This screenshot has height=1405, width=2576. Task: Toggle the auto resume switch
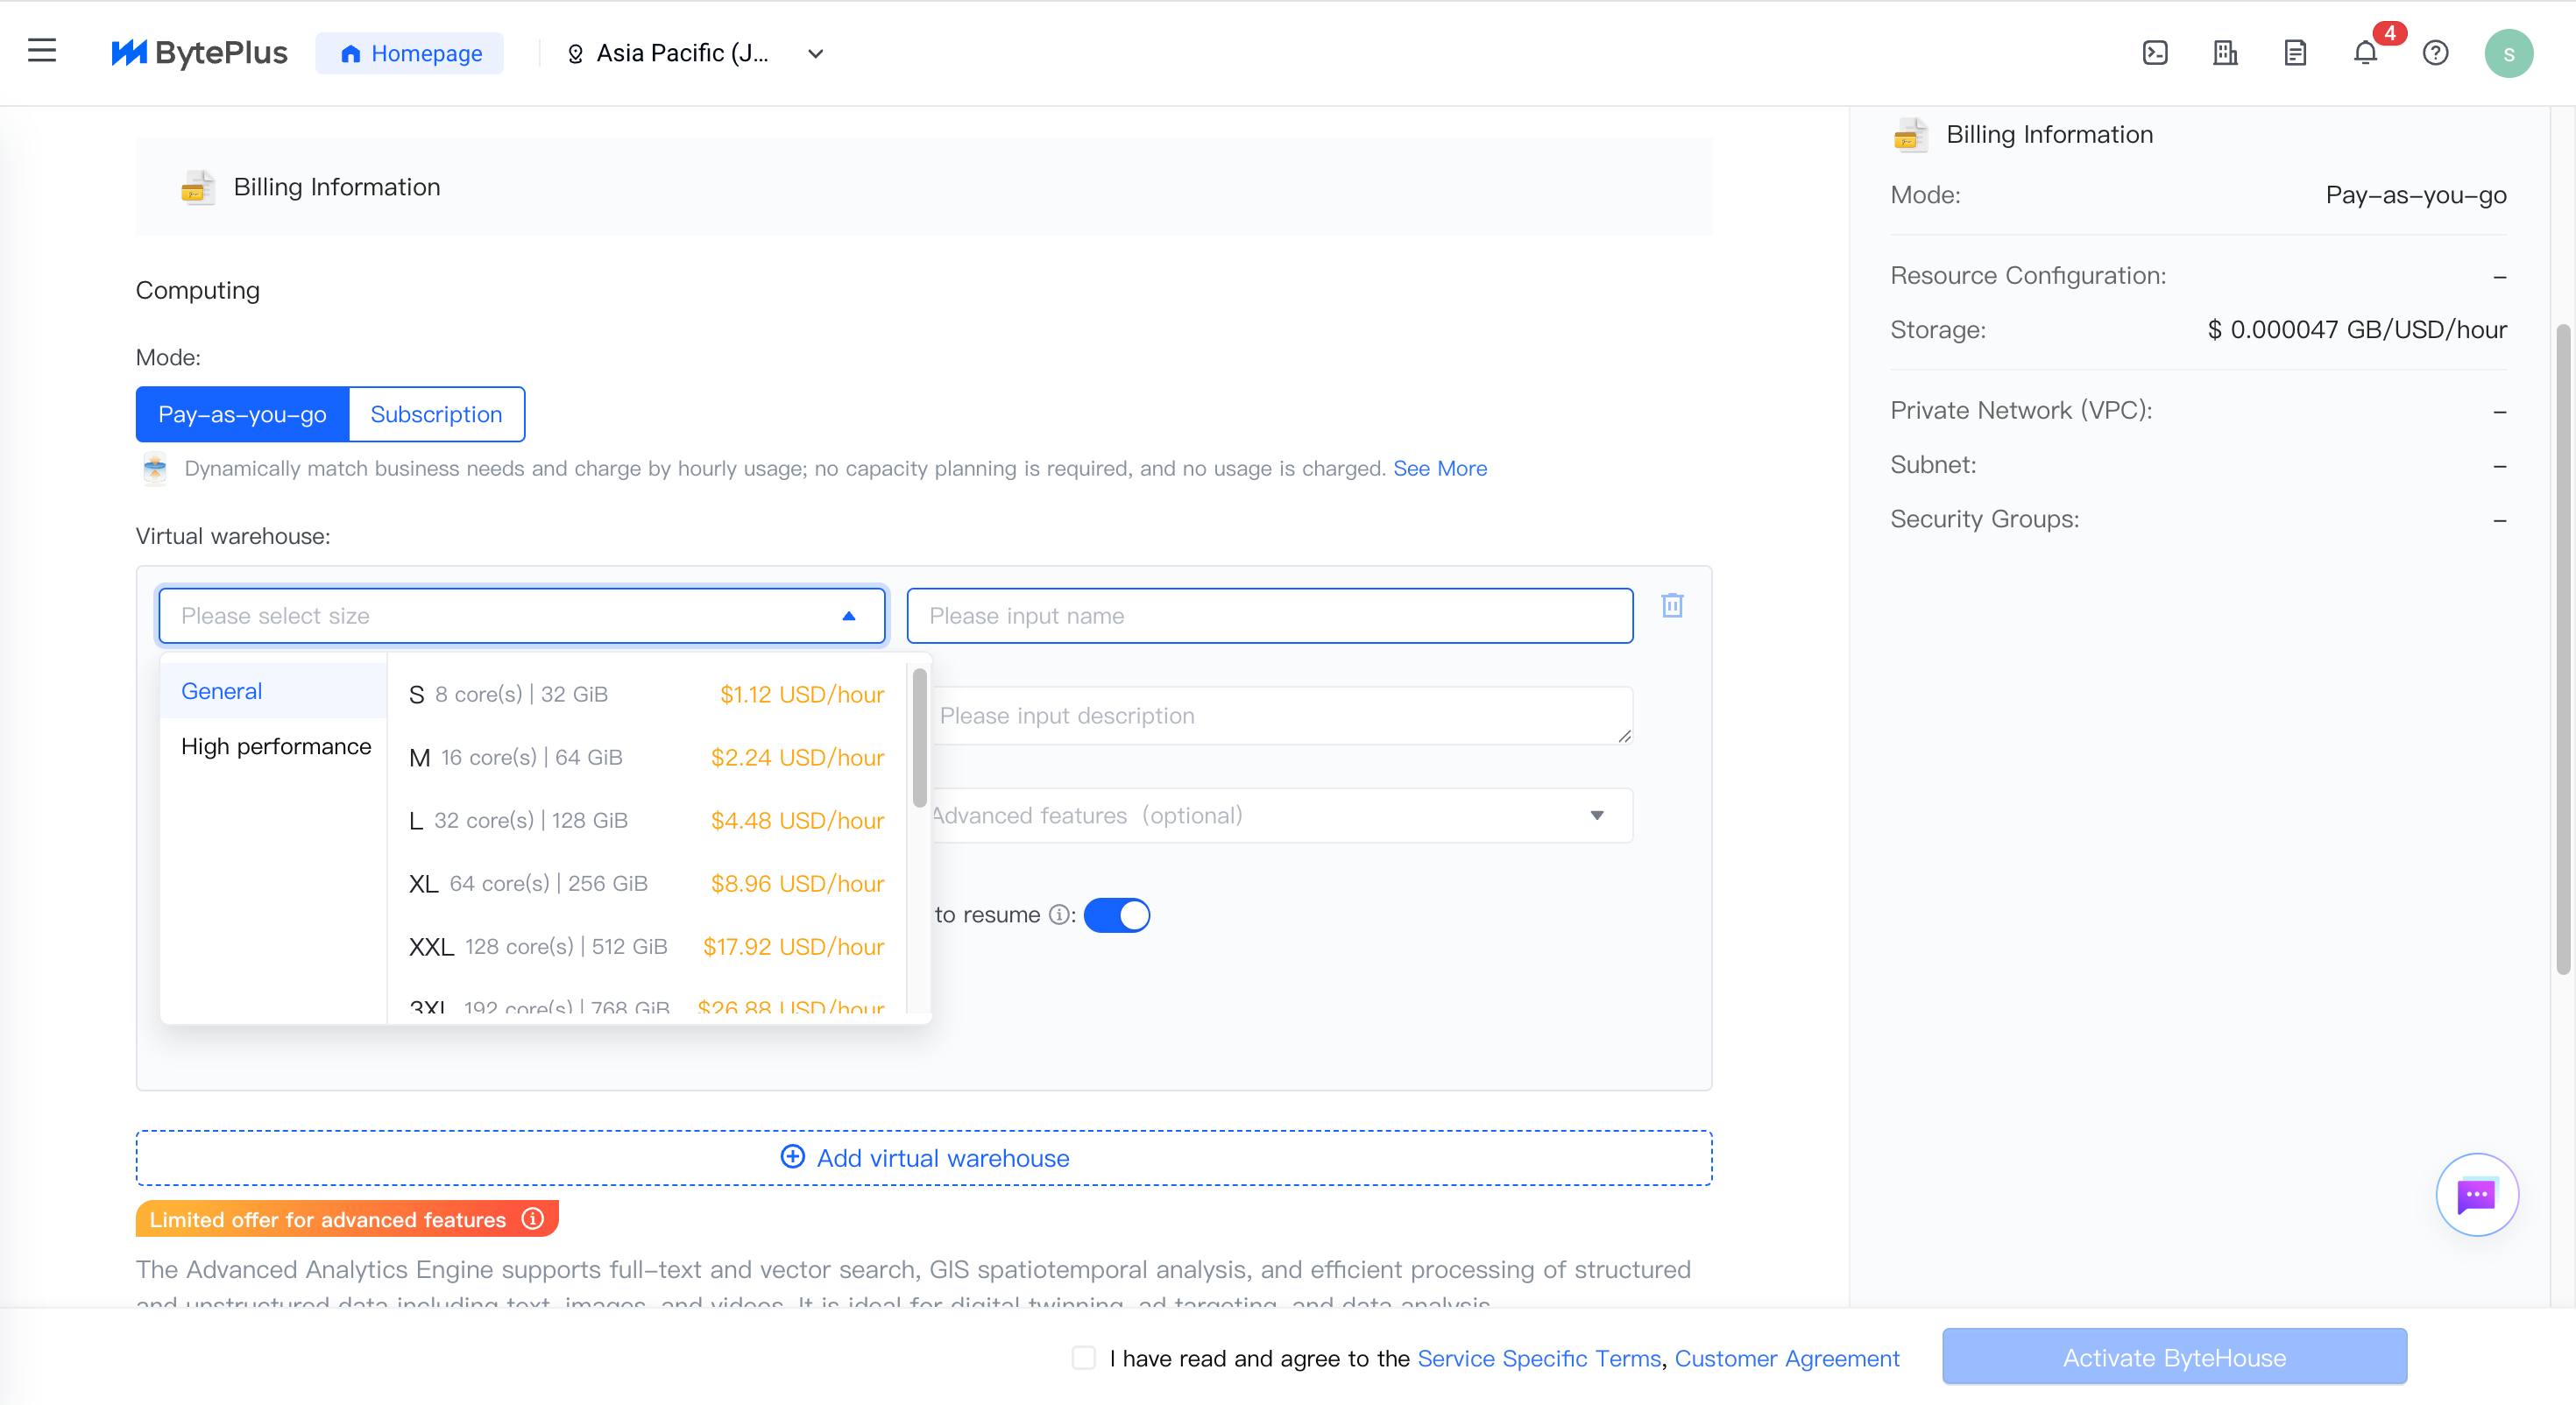1117,915
